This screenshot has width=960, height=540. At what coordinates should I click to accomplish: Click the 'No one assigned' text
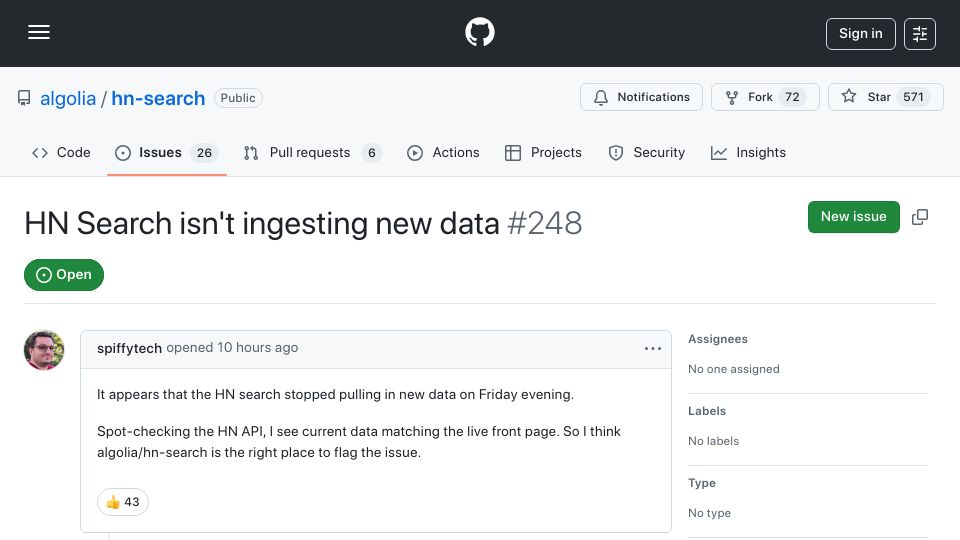tap(733, 369)
